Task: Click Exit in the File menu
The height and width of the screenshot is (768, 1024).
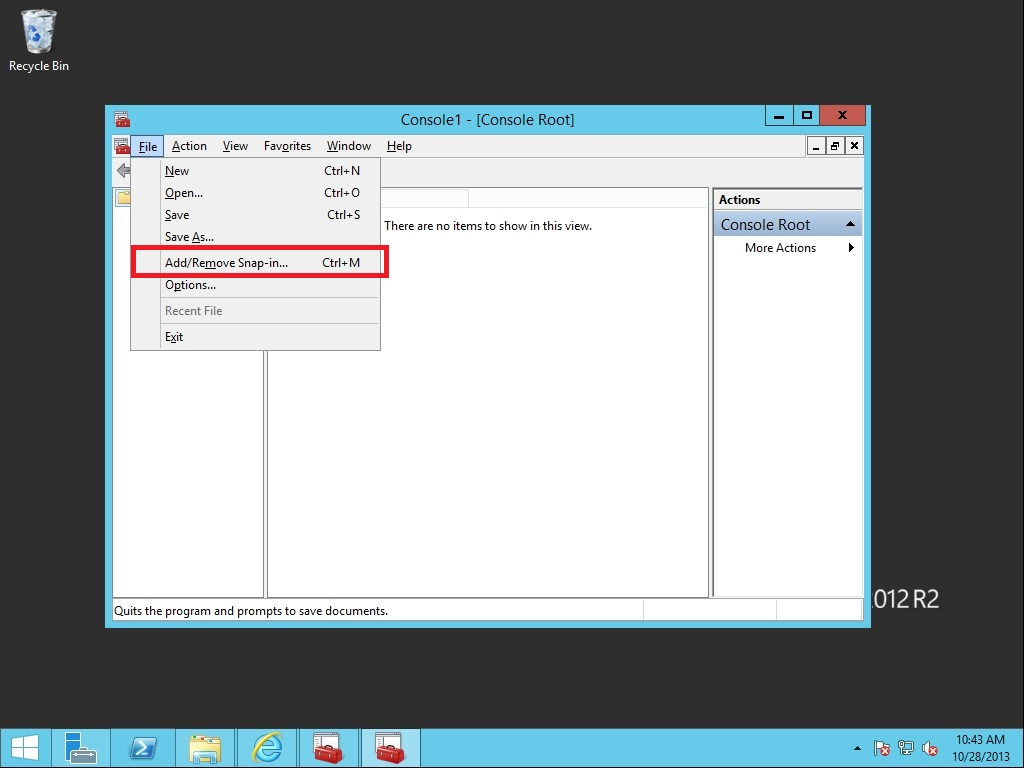Action: (174, 337)
